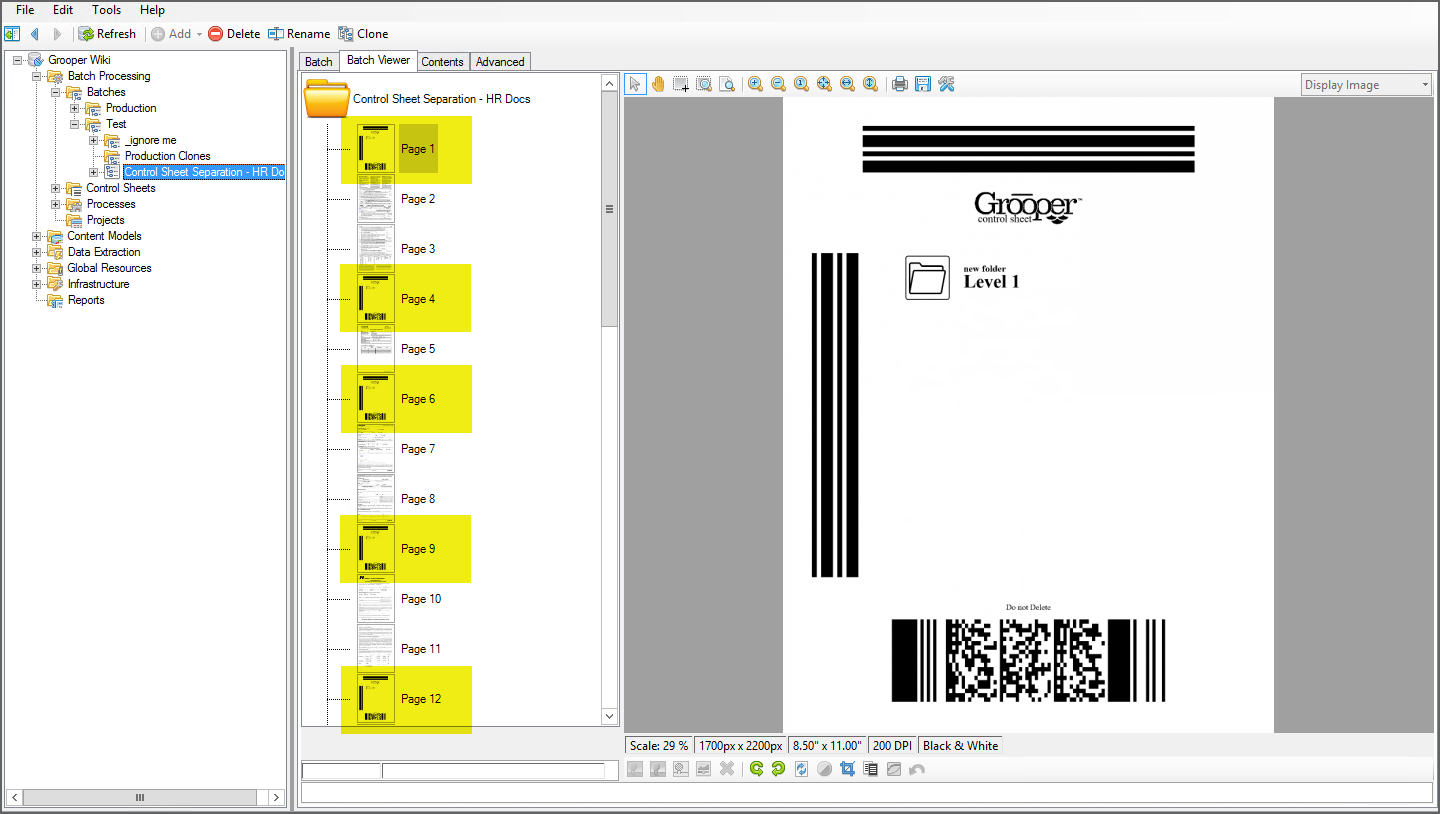Select the Projects tree item
The width and height of the screenshot is (1440, 814).
coord(105,220)
